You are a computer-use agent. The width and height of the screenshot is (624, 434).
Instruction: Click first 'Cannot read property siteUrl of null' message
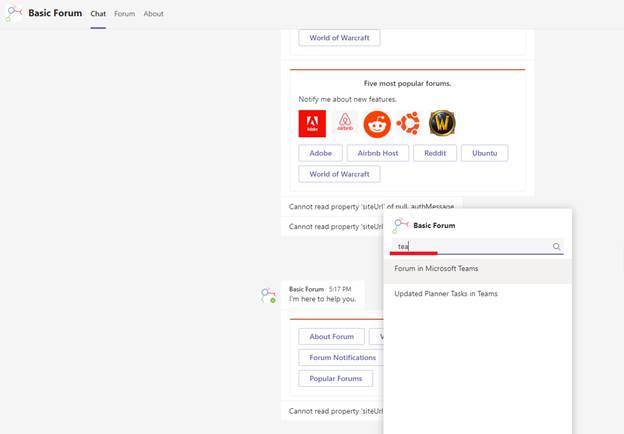[x=371, y=207]
